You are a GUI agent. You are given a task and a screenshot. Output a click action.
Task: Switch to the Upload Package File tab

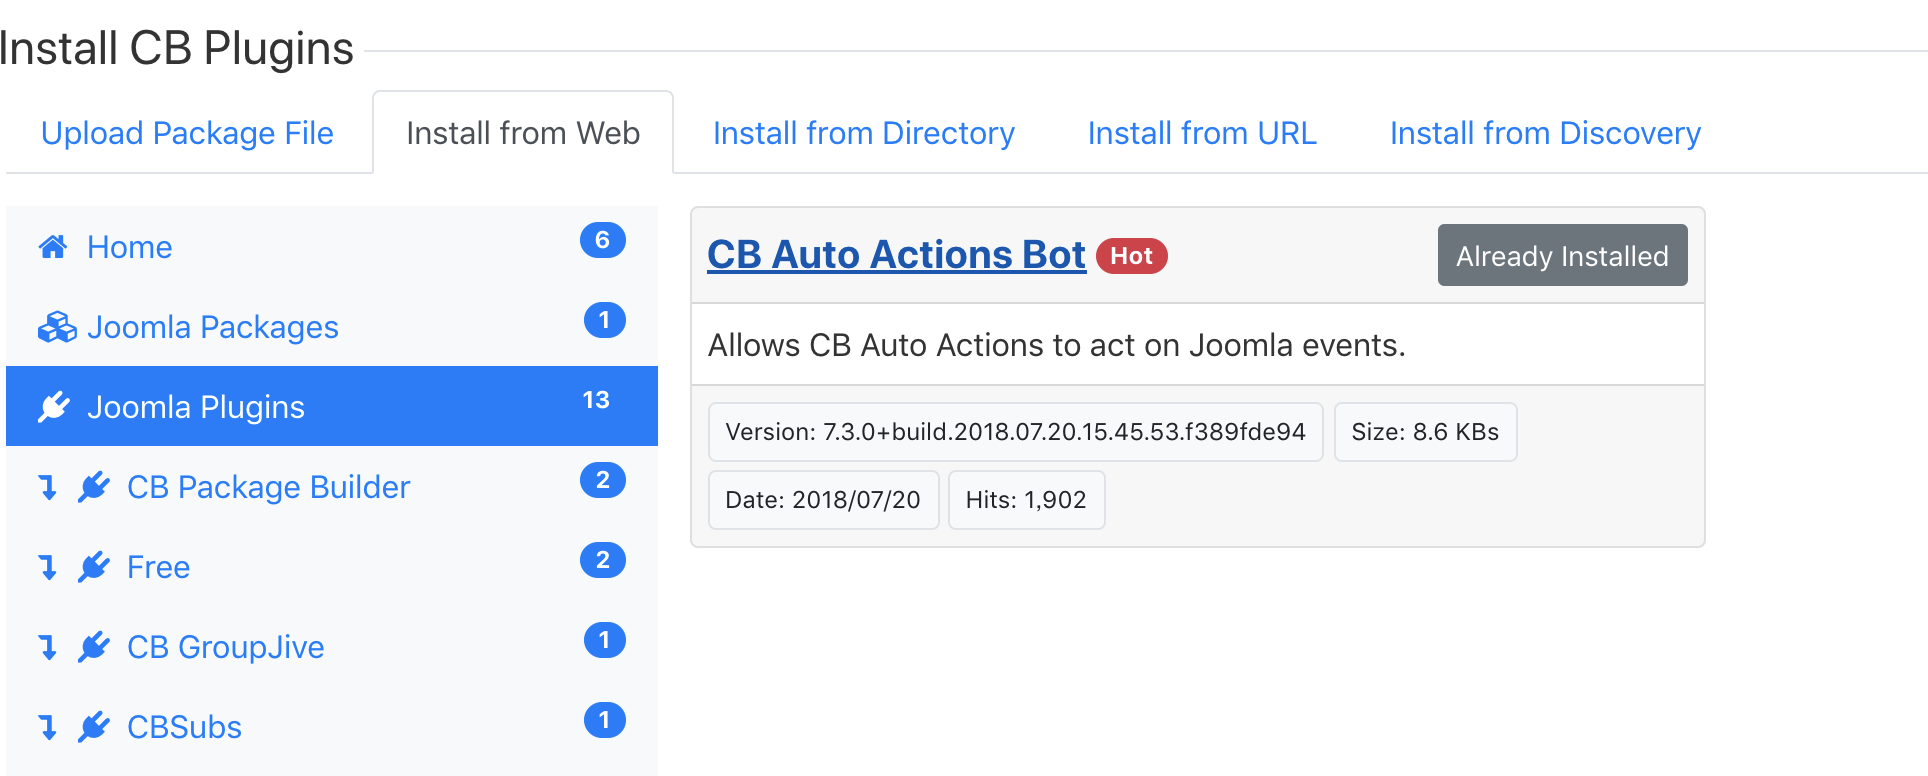[187, 133]
